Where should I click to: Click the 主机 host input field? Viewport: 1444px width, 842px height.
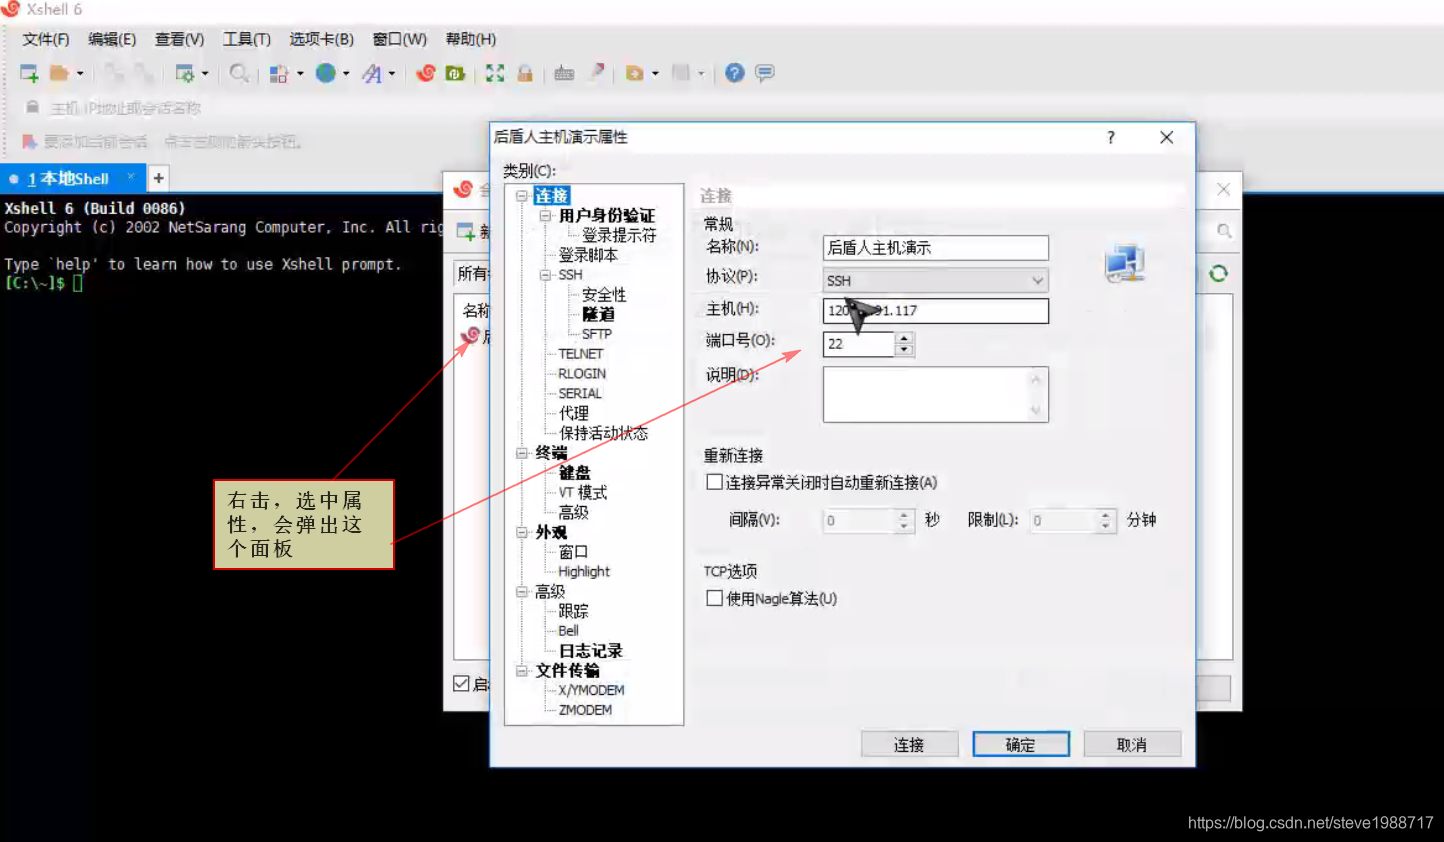(x=935, y=311)
